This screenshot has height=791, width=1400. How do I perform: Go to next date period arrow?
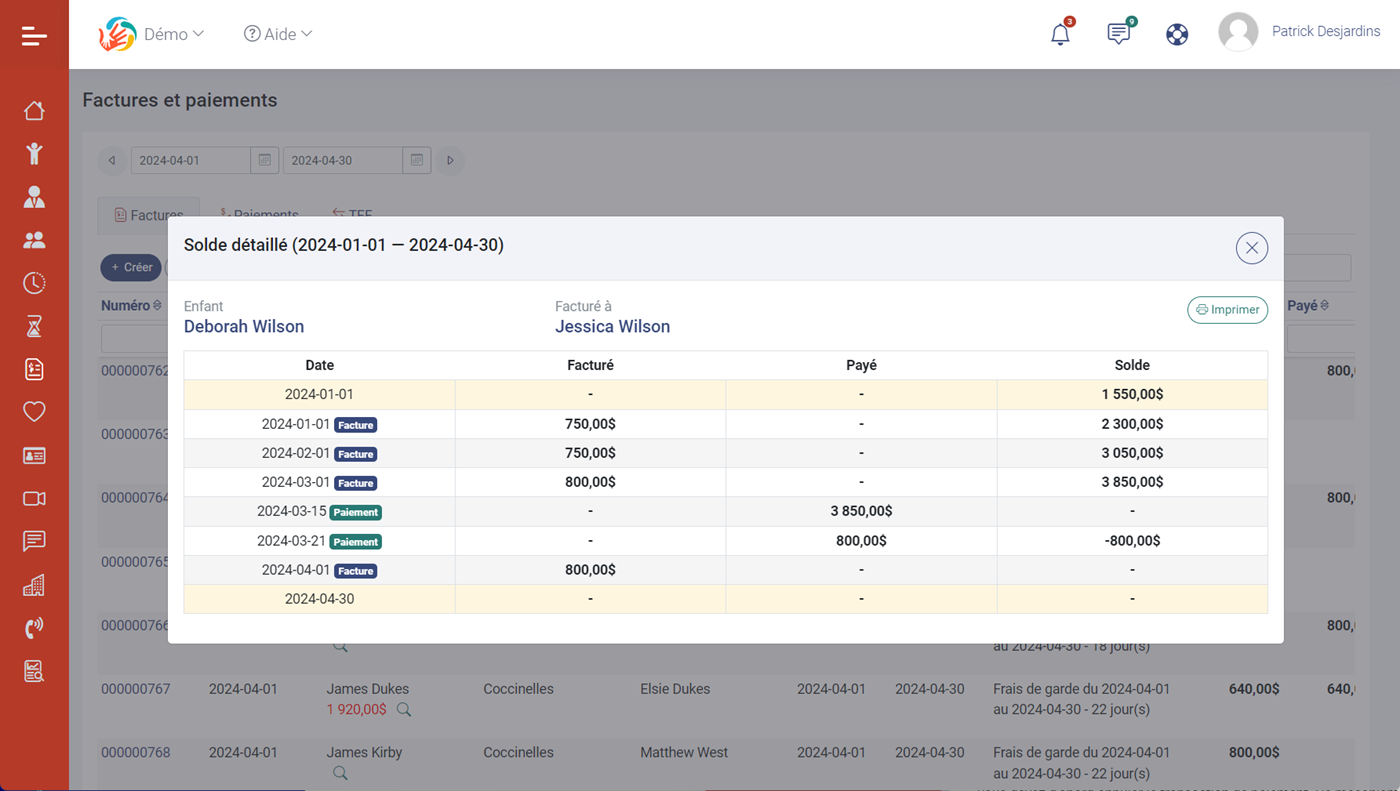pos(450,160)
